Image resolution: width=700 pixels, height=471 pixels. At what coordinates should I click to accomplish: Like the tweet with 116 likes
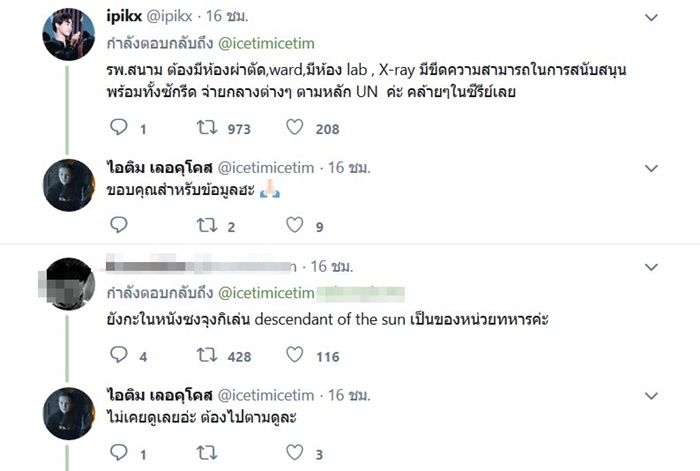(295, 355)
